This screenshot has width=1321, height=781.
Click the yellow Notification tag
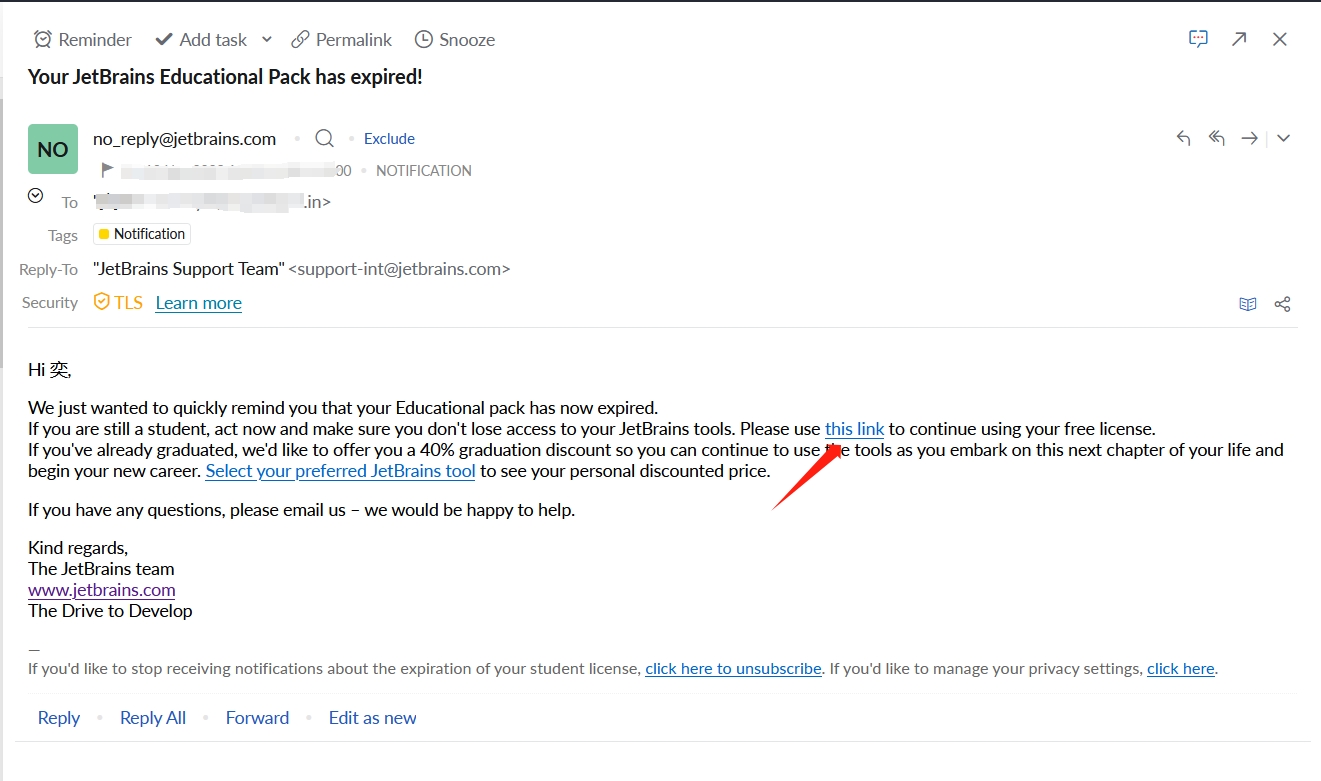click(142, 234)
